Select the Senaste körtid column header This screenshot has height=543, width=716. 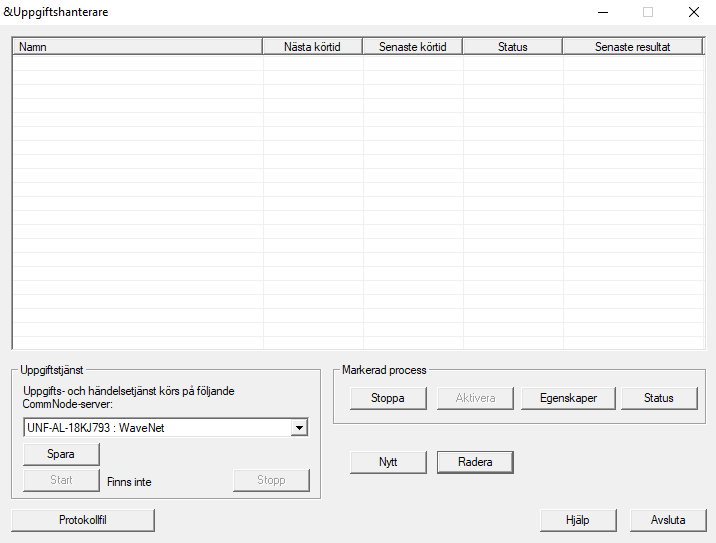click(x=413, y=47)
